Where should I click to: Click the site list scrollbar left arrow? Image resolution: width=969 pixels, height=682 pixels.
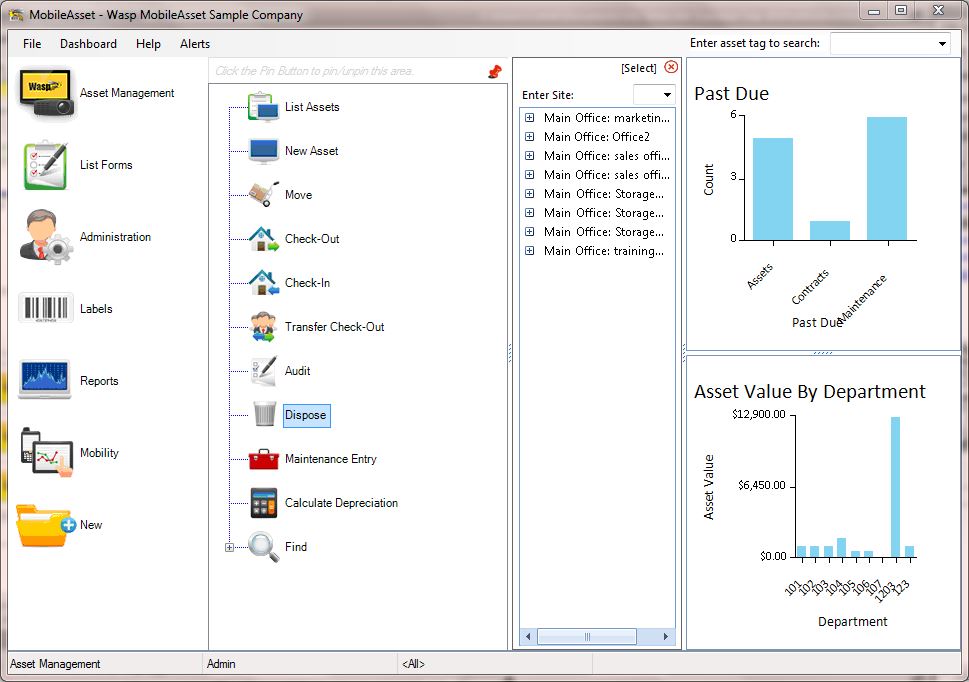pos(528,636)
